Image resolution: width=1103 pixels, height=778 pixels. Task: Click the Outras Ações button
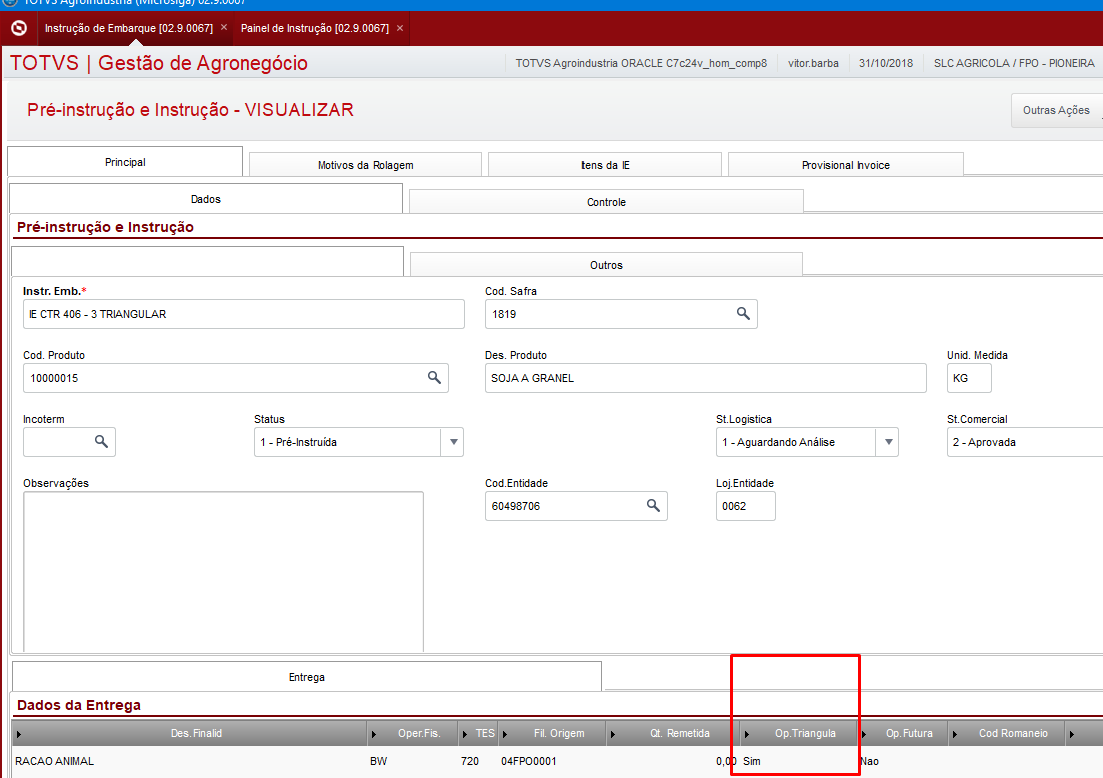pos(1056,110)
